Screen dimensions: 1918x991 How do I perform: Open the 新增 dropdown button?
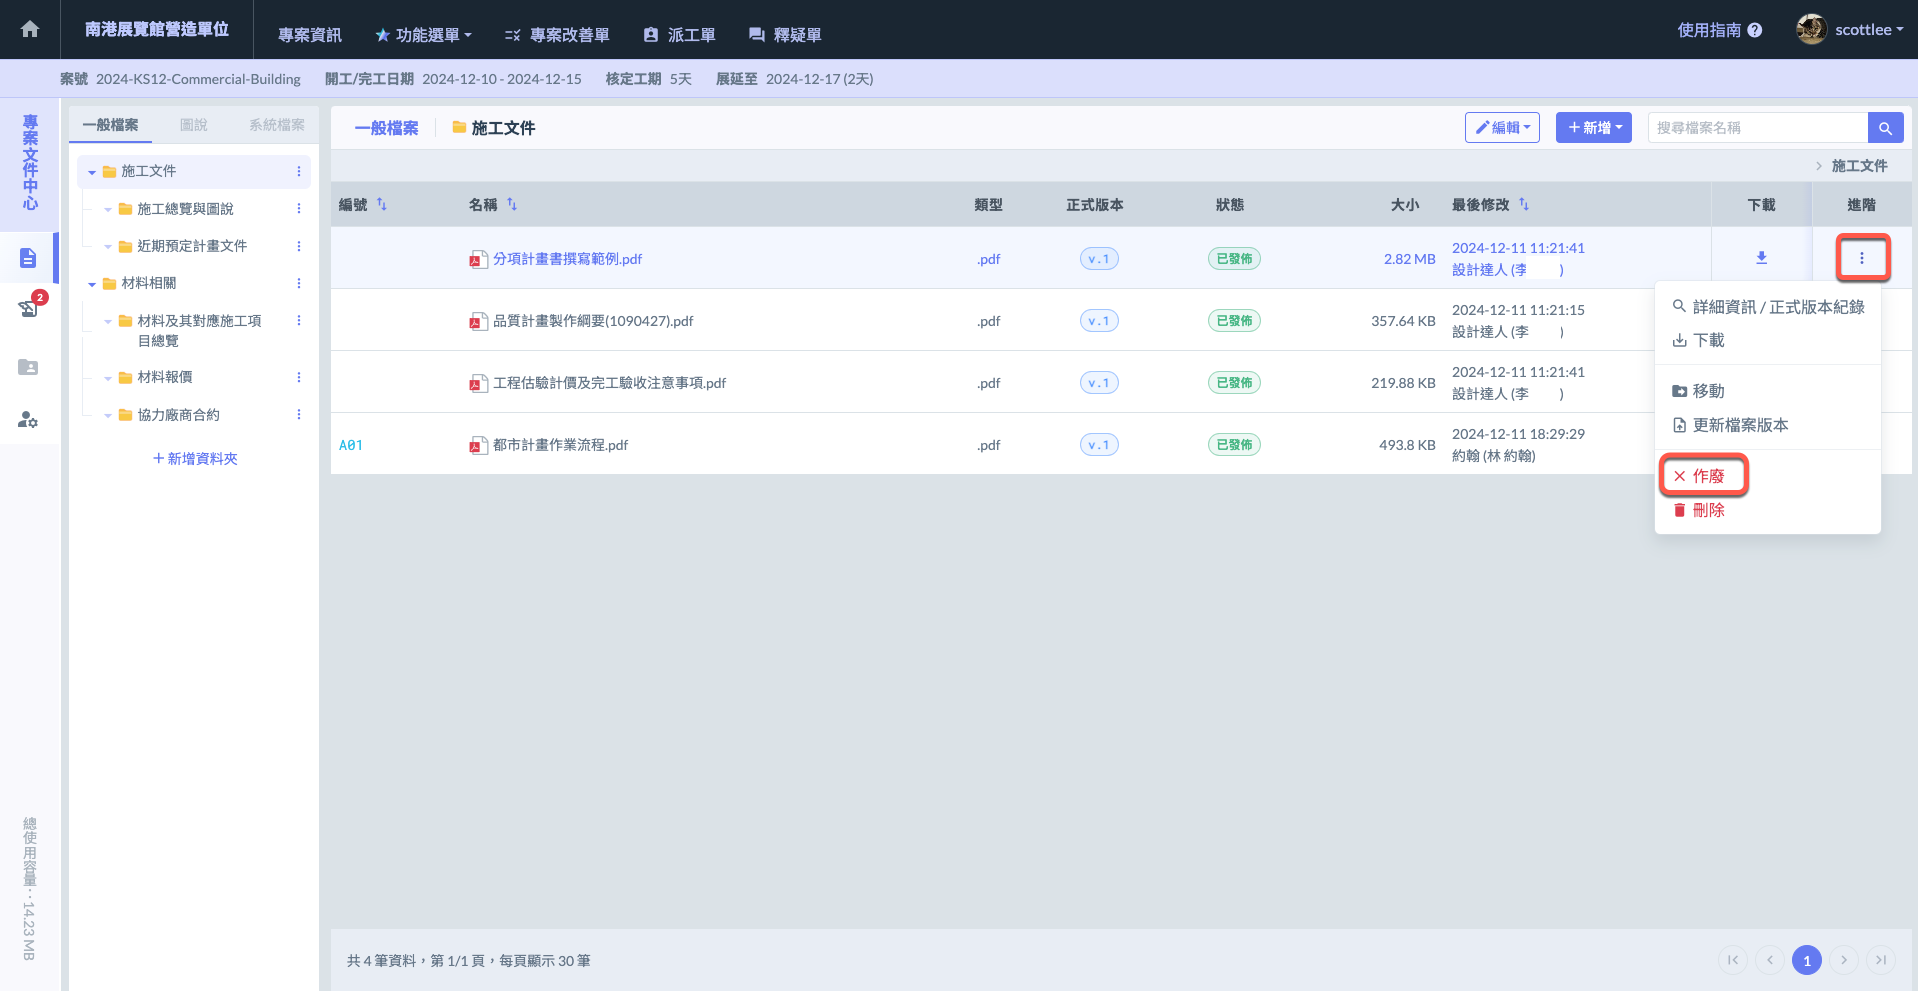click(1594, 128)
